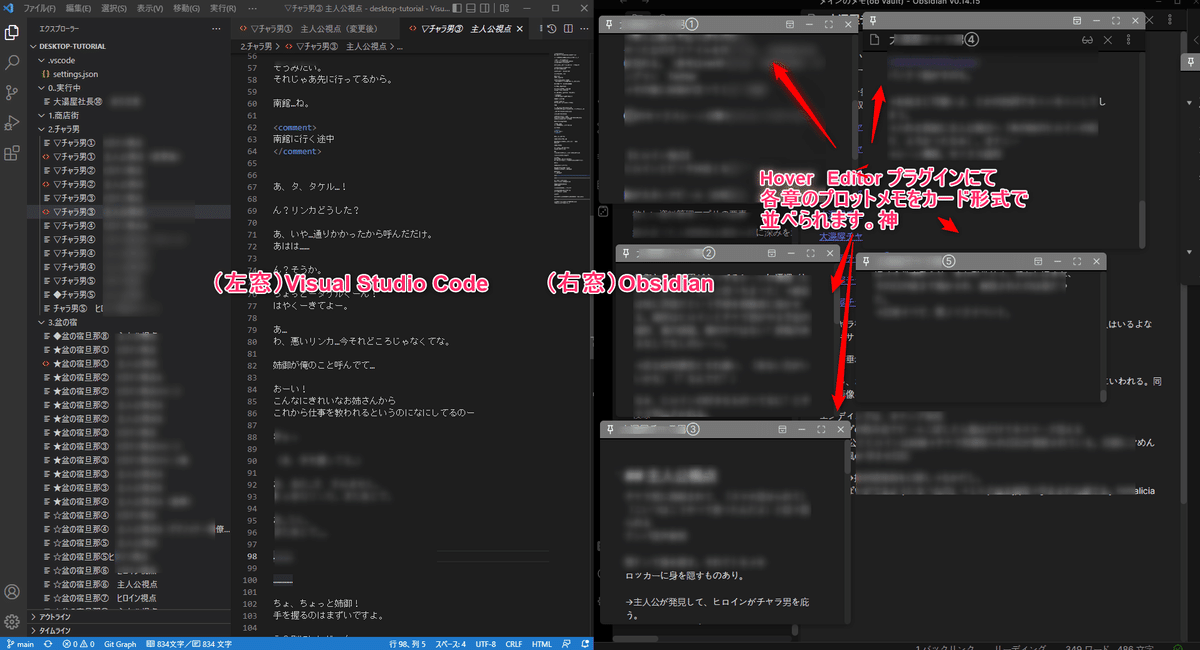The height and width of the screenshot is (650, 1200).
Task: Collapse the .vscode folder
Action: click(x=55, y=60)
